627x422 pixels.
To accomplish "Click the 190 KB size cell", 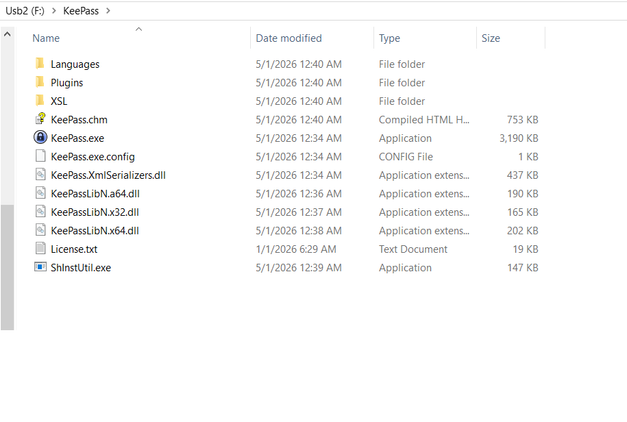I will [523, 193].
